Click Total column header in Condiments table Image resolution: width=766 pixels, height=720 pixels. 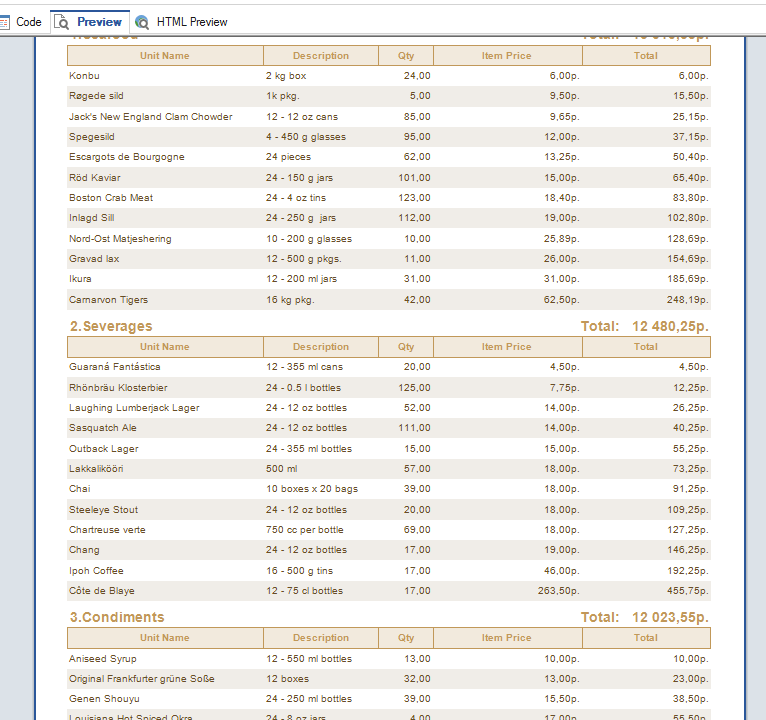point(646,638)
